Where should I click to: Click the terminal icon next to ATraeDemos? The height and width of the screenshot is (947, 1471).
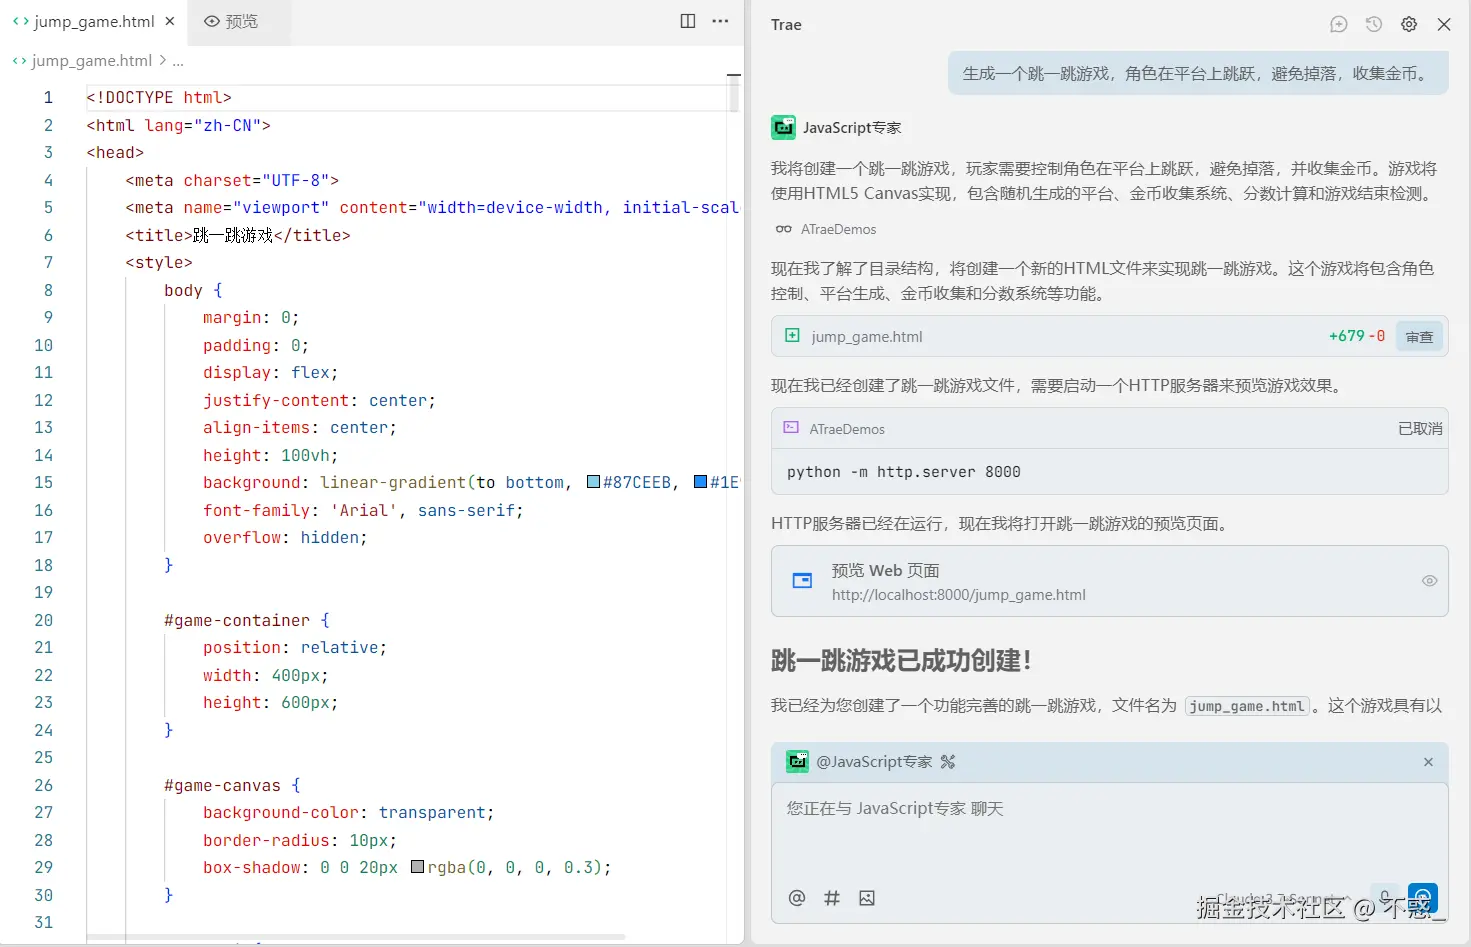(x=791, y=428)
